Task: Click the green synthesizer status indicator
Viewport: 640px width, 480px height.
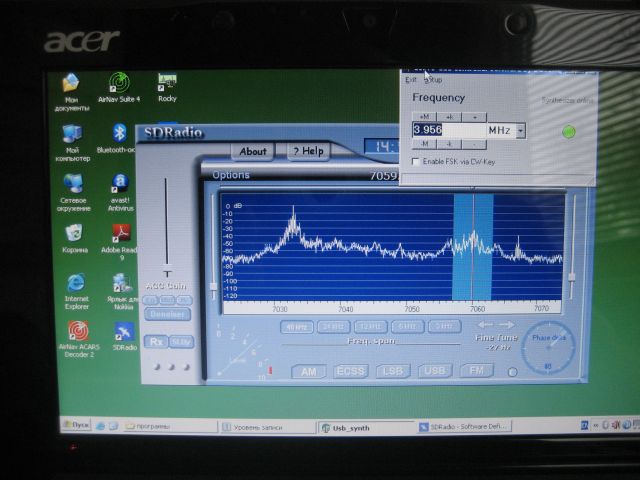Action: click(x=569, y=132)
